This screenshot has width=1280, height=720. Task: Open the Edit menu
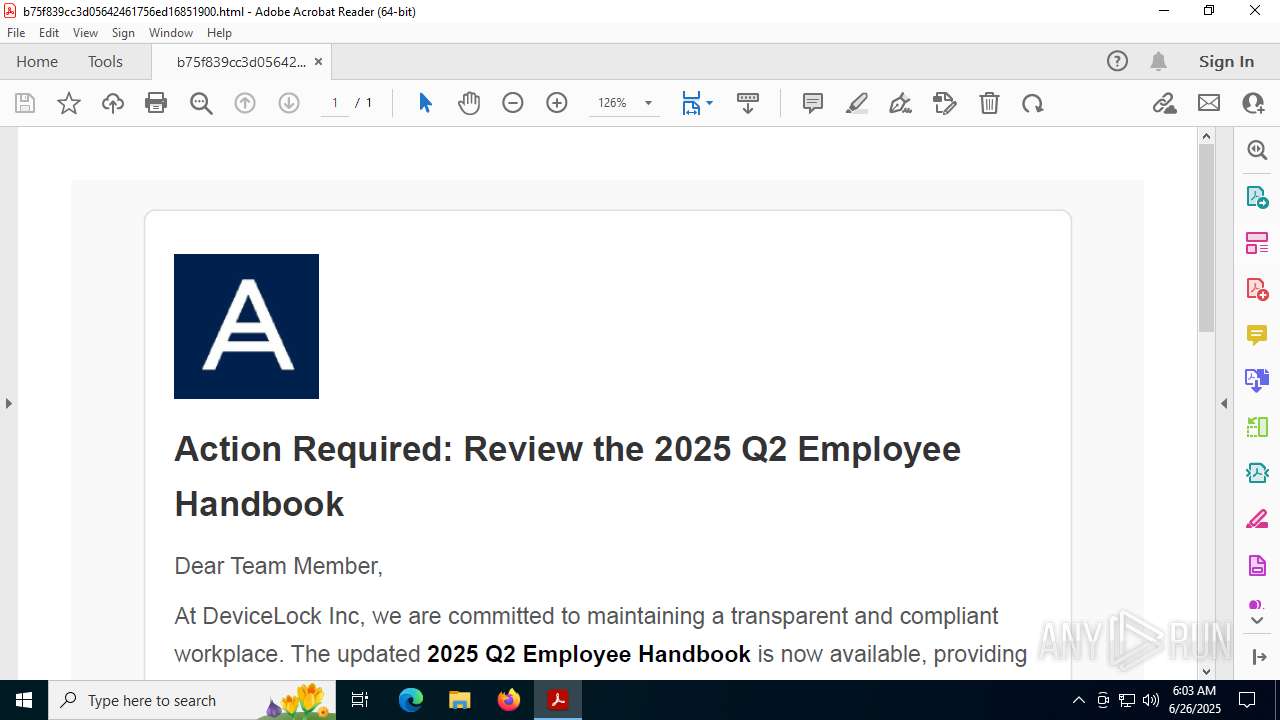(x=49, y=32)
